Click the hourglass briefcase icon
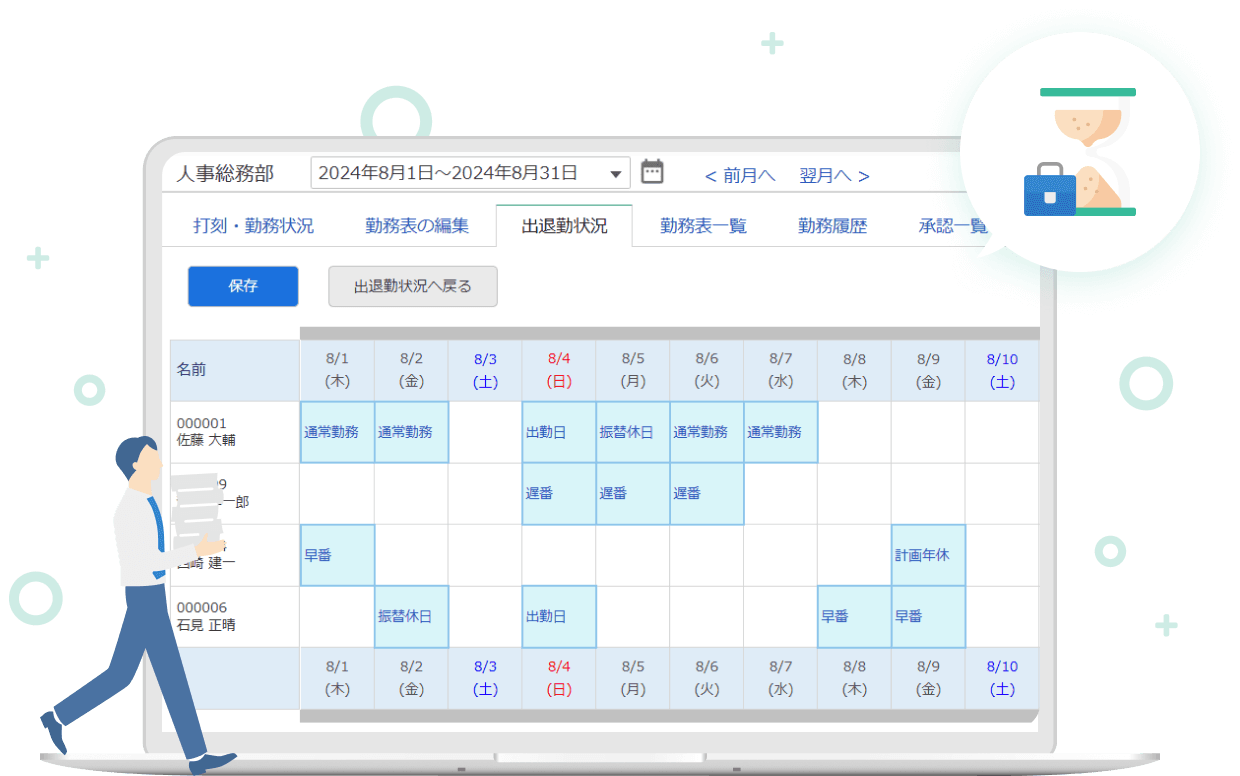The width and height of the screenshot is (1240, 776). coord(1080,152)
